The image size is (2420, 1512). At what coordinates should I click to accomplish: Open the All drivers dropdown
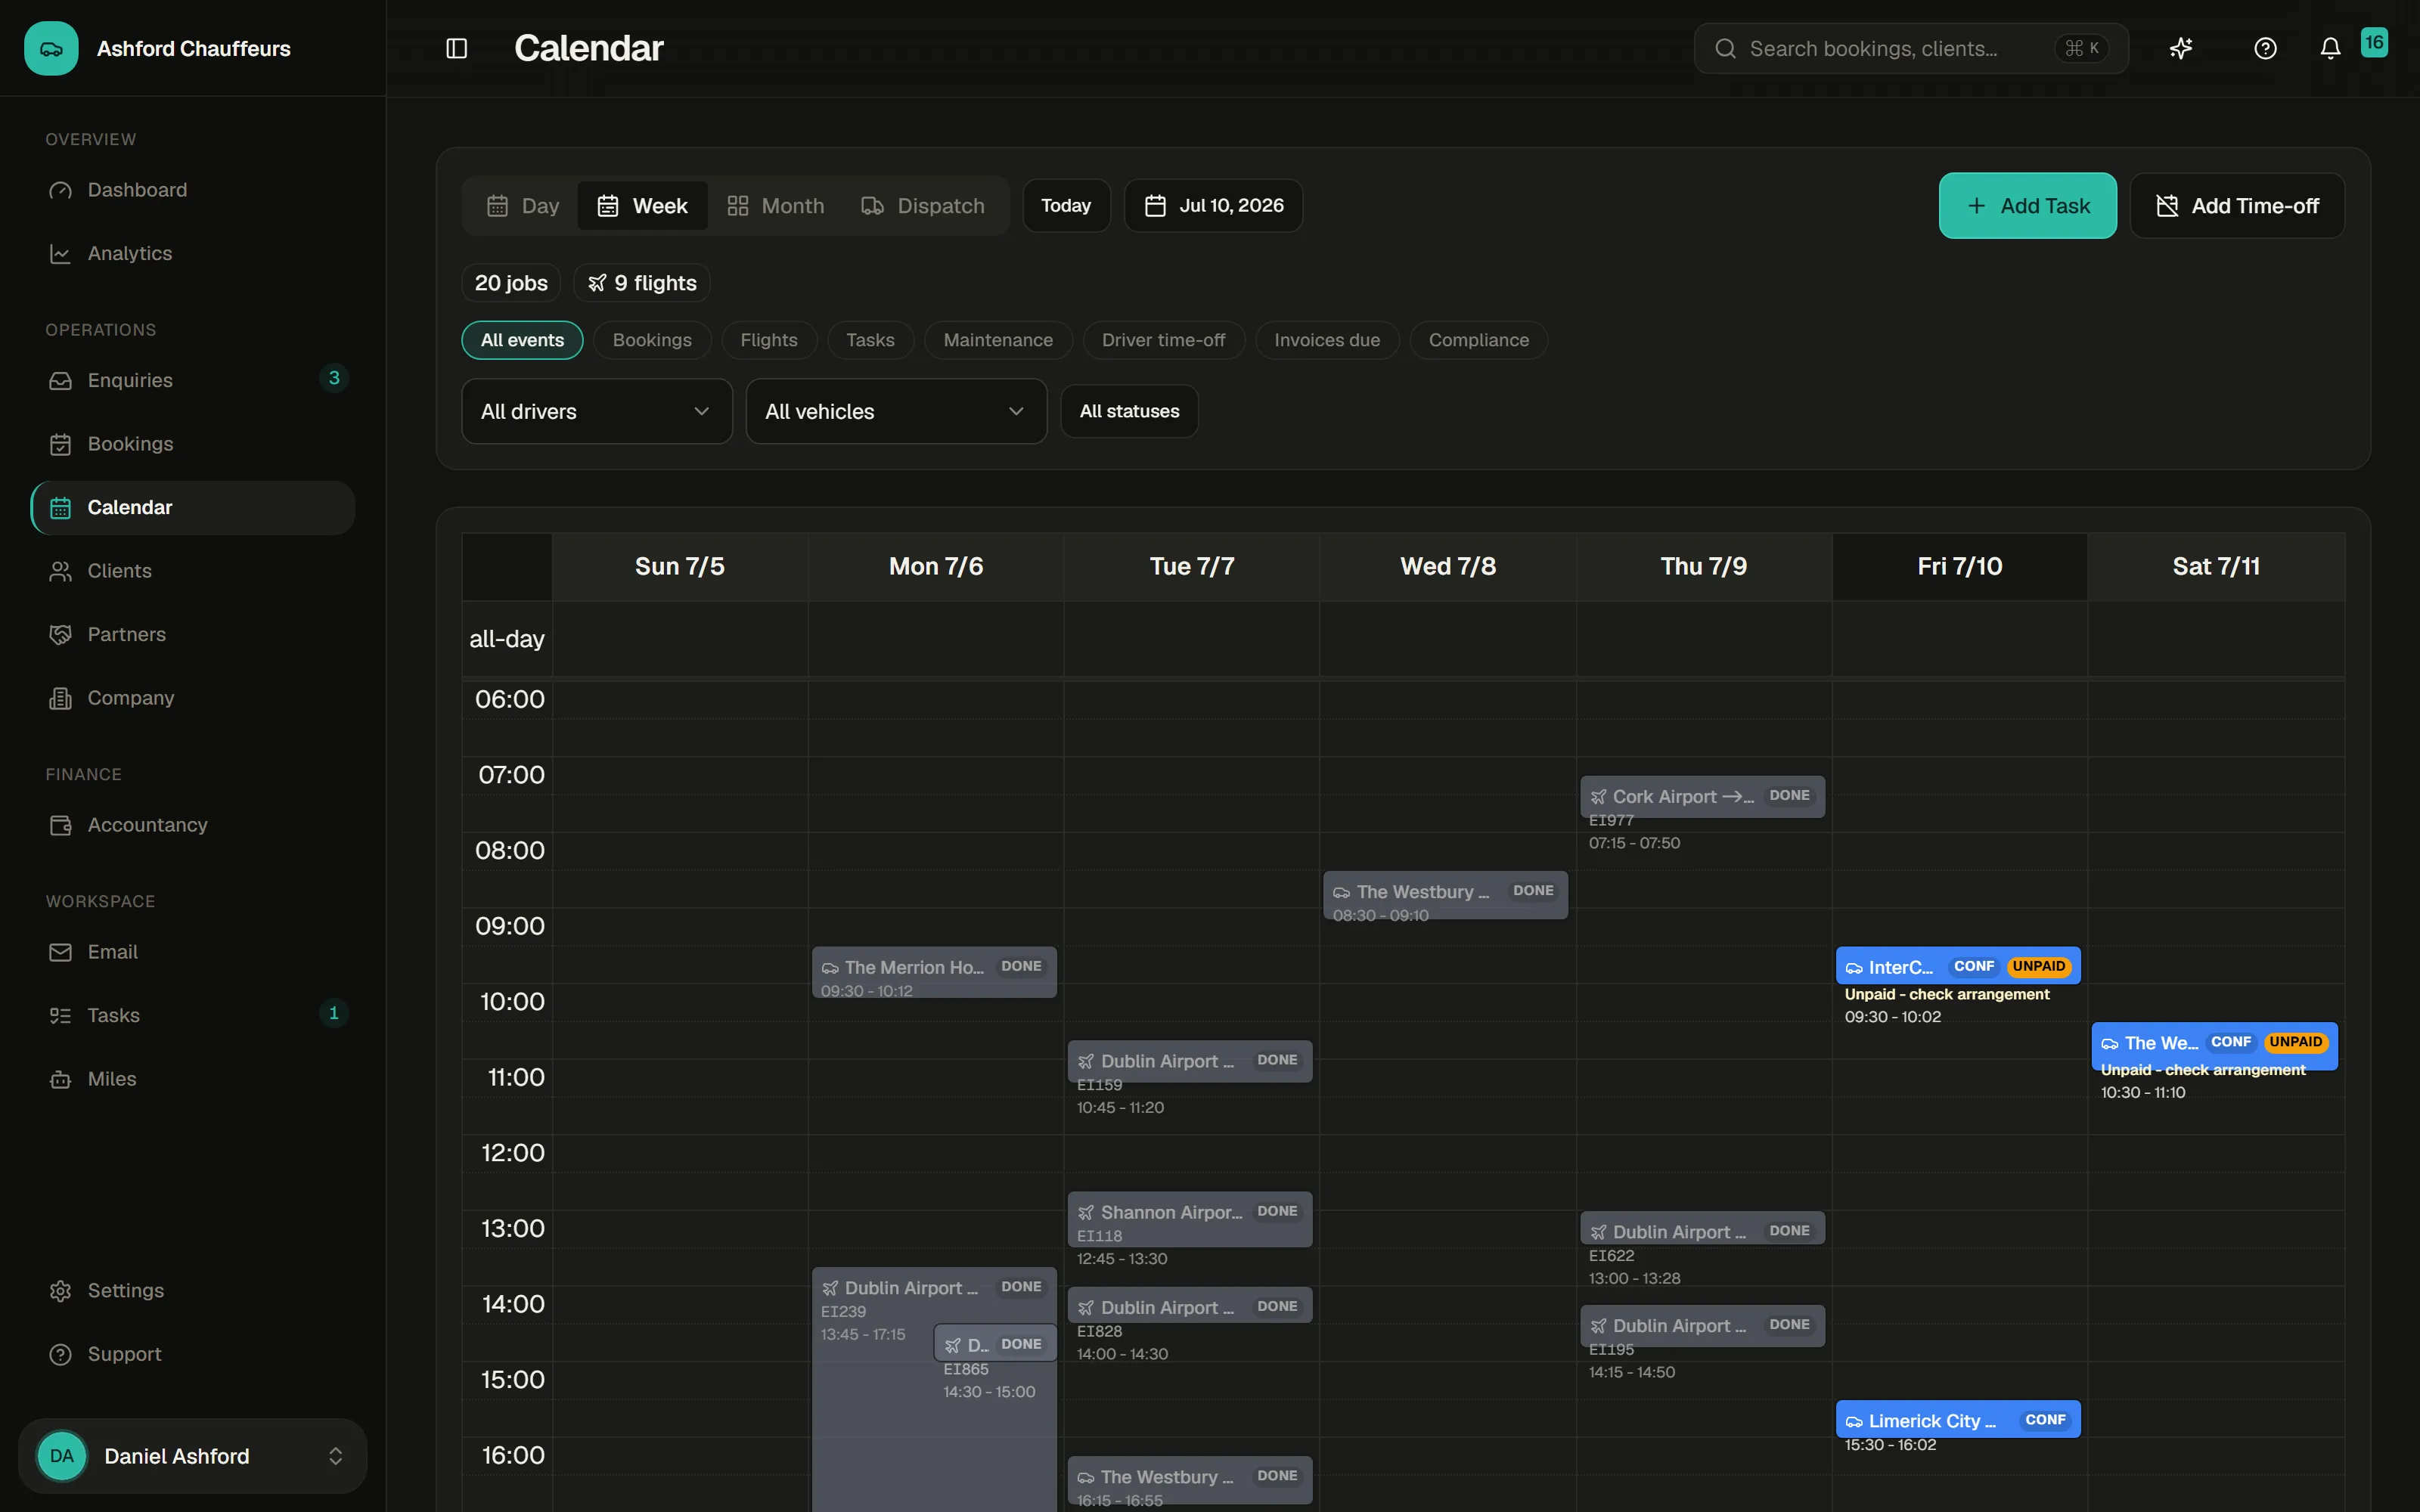pos(597,411)
